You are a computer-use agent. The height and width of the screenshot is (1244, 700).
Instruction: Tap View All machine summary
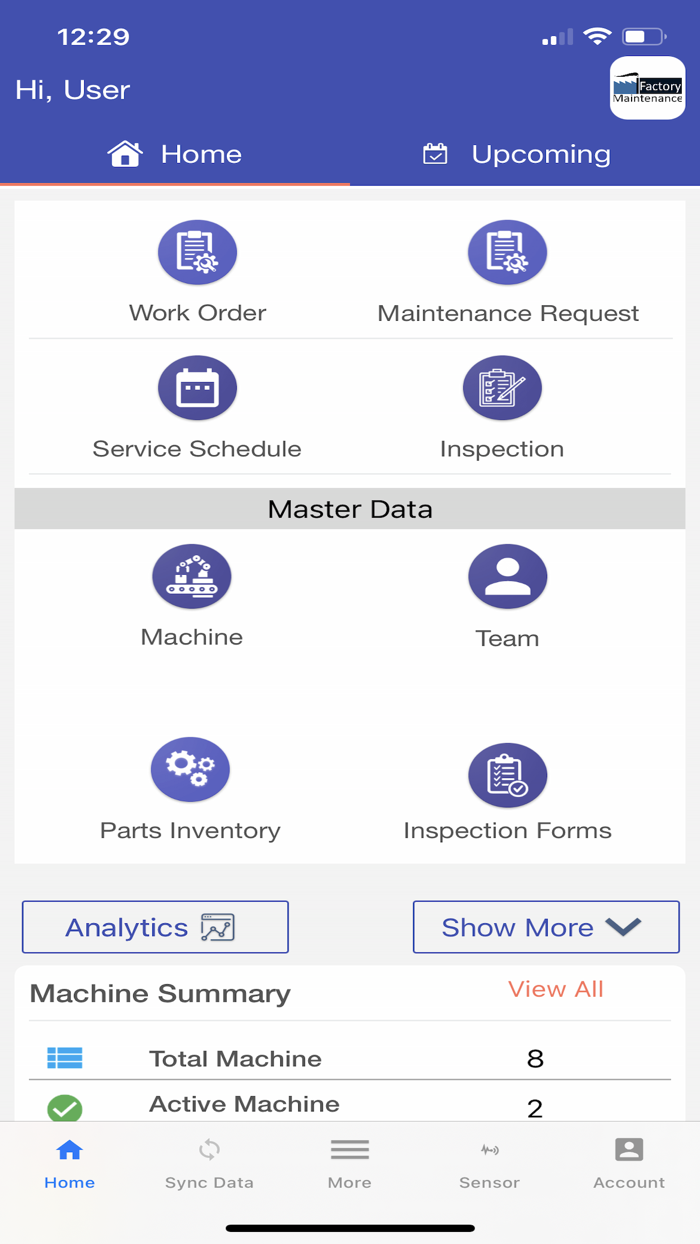click(556, 989)
